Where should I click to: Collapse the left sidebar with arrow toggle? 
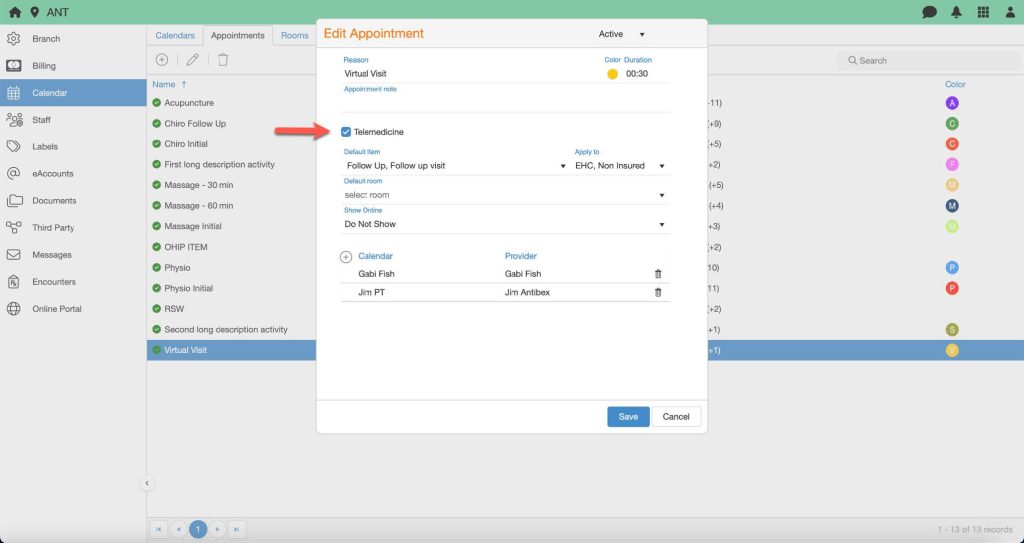click(147, 483)
